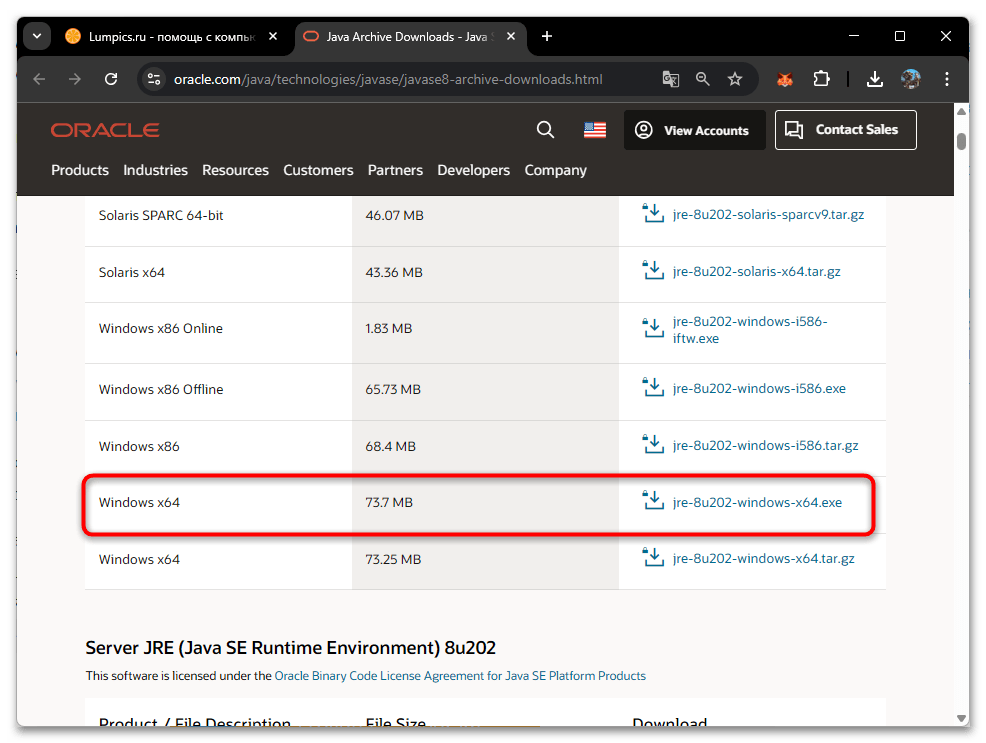The height and width of the screenshot is (743, 986).
Task: Open the Partners menu
Action: coord(396,170)
